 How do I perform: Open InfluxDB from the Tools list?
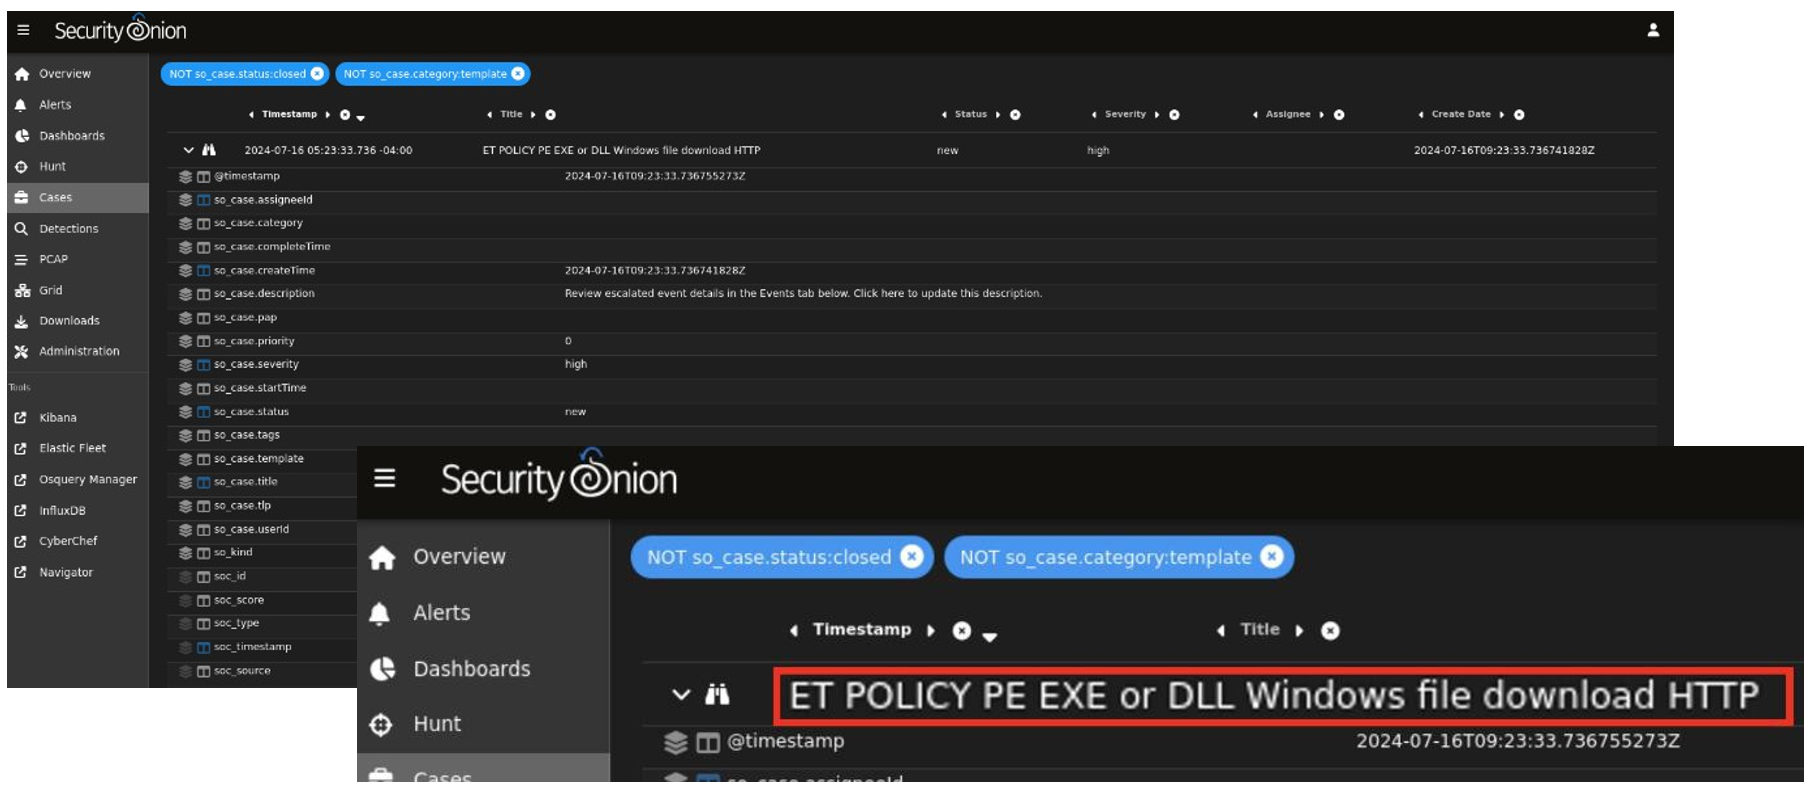click(62, 511)
